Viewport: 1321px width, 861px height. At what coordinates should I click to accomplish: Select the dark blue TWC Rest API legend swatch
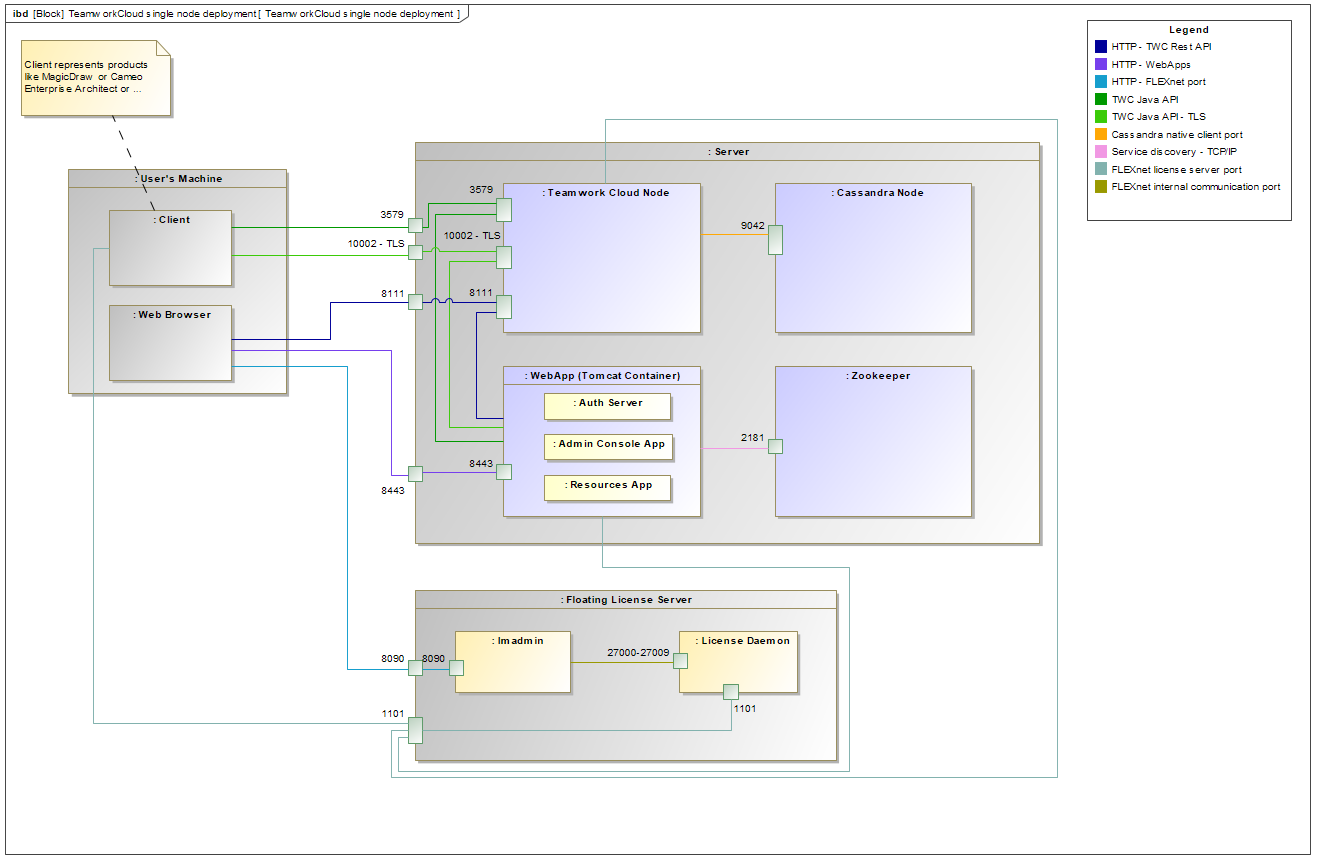(x=1101, y=47)
